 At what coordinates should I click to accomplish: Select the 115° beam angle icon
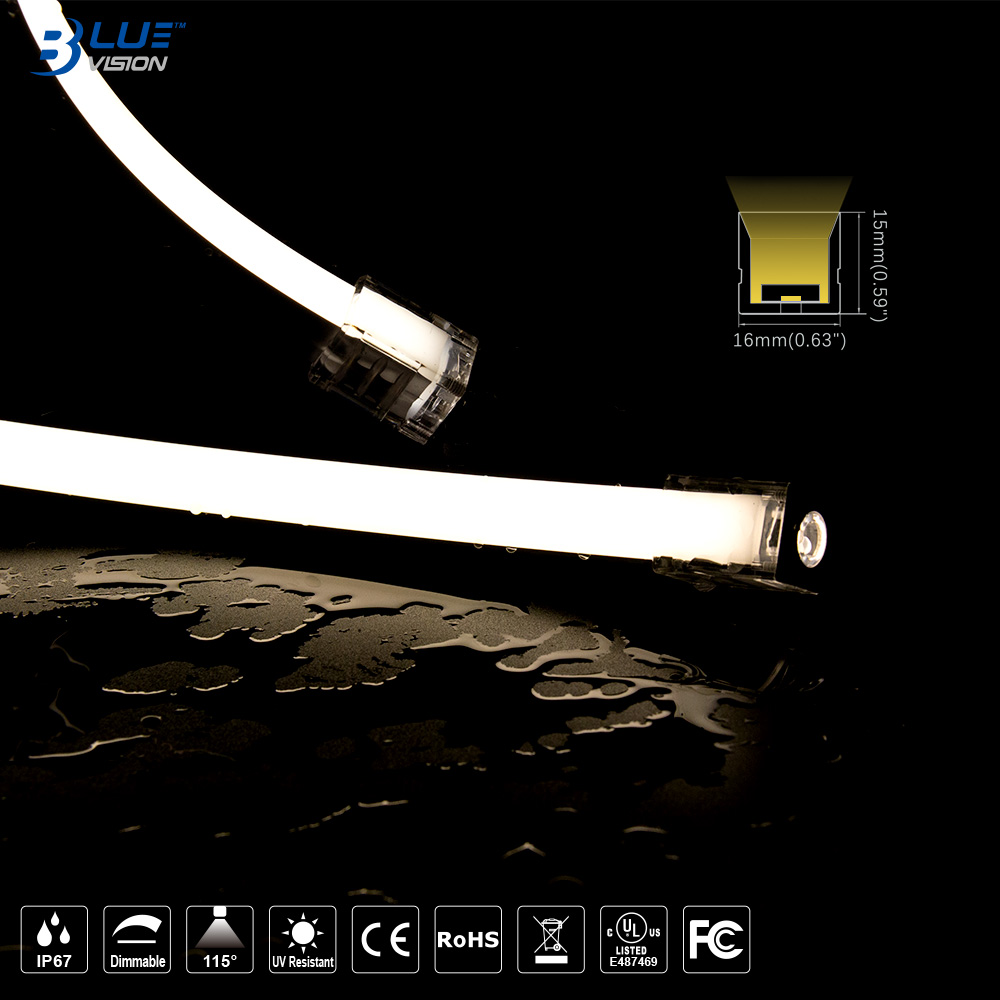click(x=220, y=940)
